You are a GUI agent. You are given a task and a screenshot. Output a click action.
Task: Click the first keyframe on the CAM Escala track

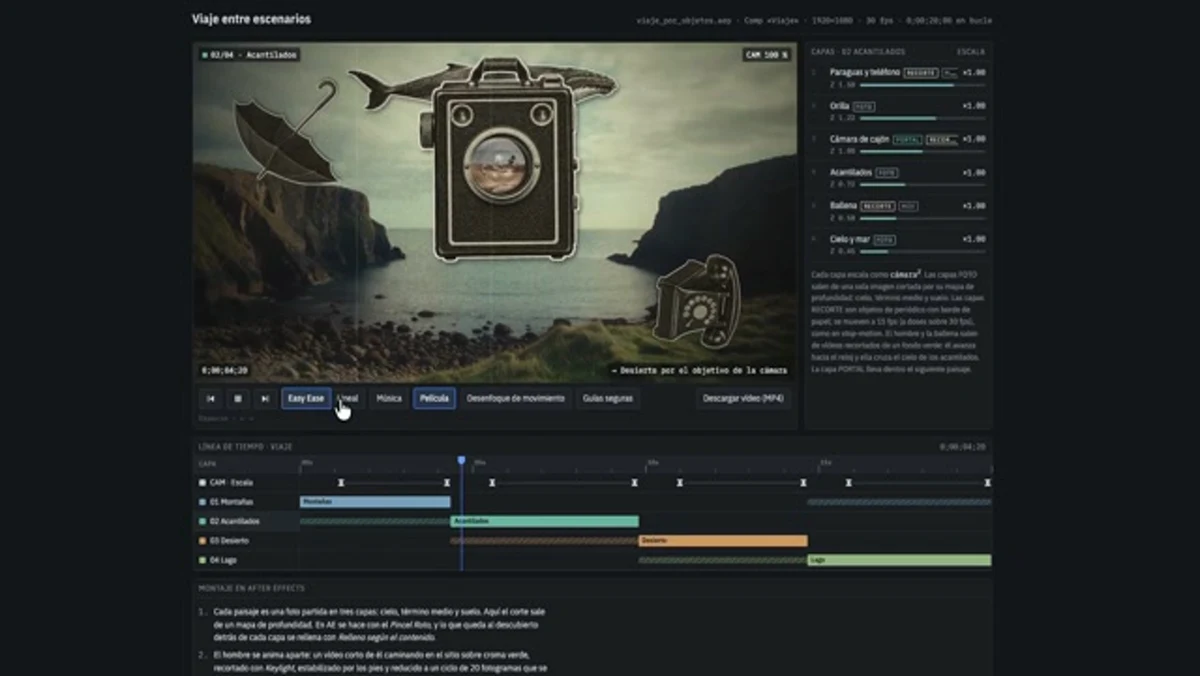pos(340,482)
